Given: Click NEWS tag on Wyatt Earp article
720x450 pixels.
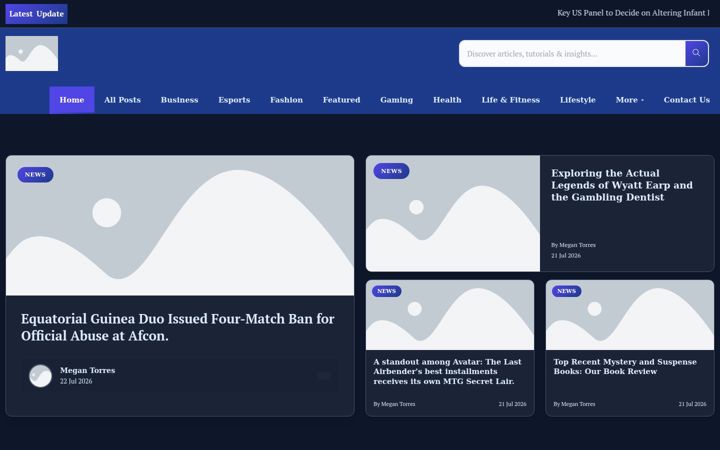Looking at the screenshot, I should (x=391, y=171).
